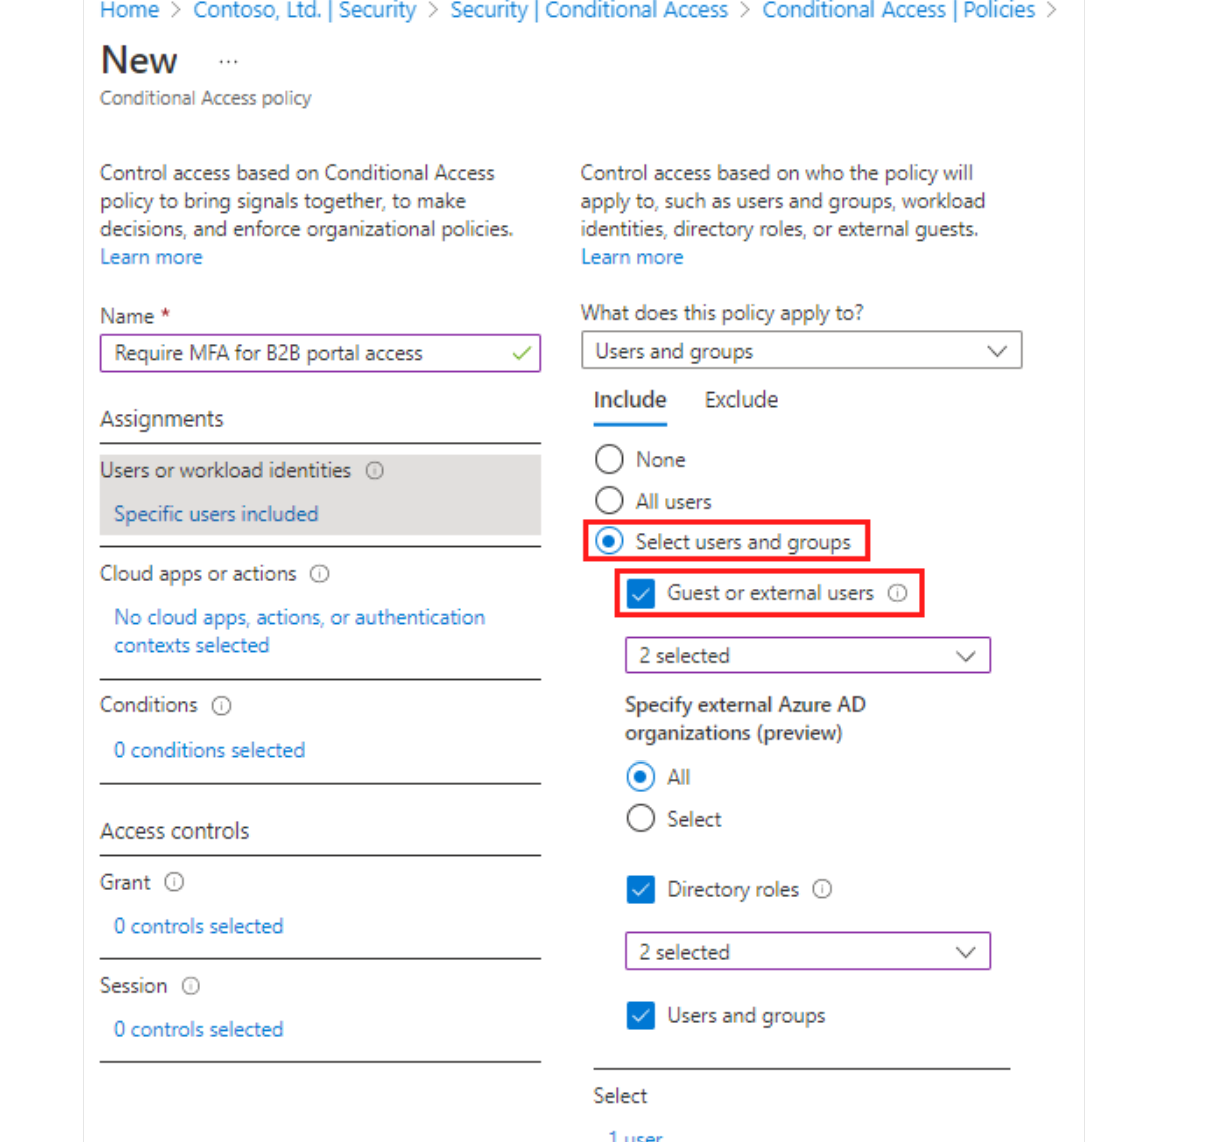View the Conditions info tooltip icon
The width and height of the screenshot is (1232, 1142).
point(220,705)
